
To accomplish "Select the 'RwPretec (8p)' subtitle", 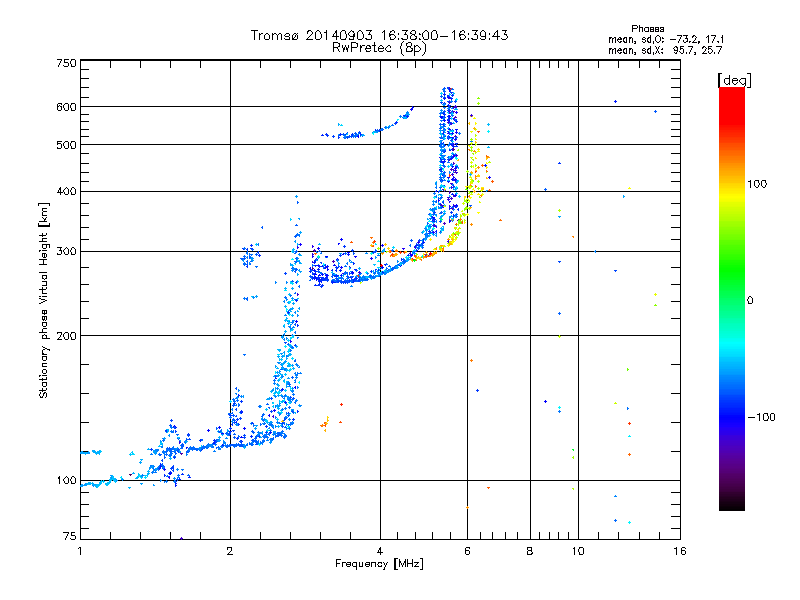I will coord(379,48).
